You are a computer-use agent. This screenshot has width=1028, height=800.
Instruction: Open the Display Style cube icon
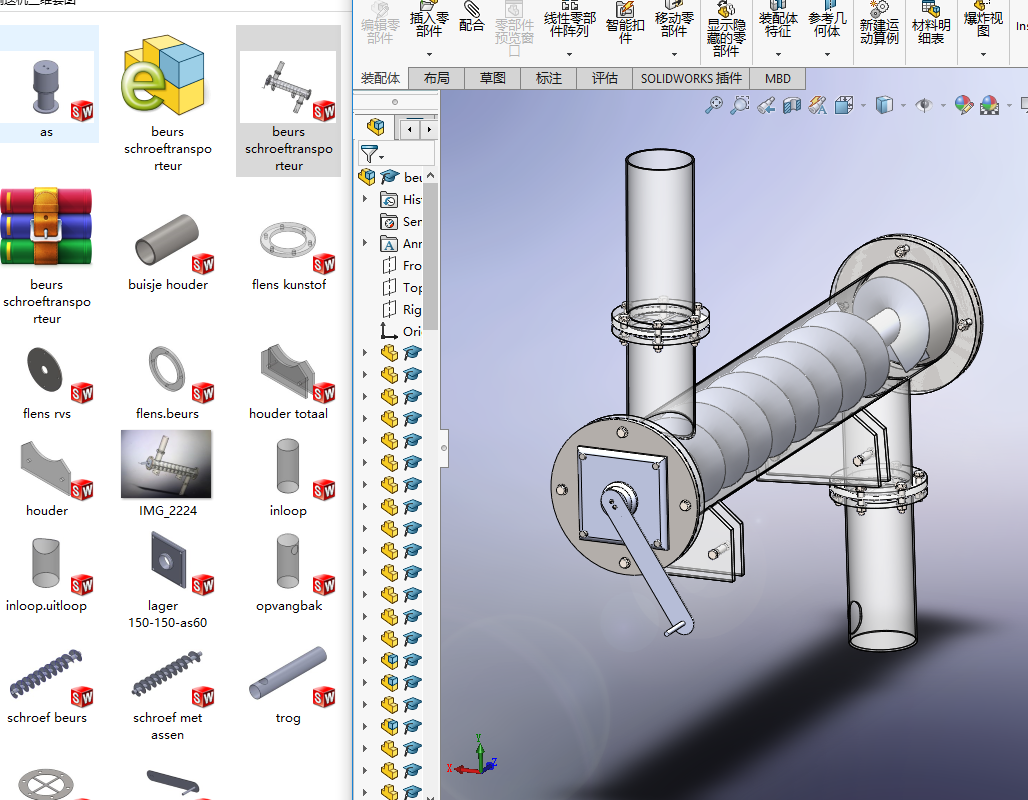point(884,105)
